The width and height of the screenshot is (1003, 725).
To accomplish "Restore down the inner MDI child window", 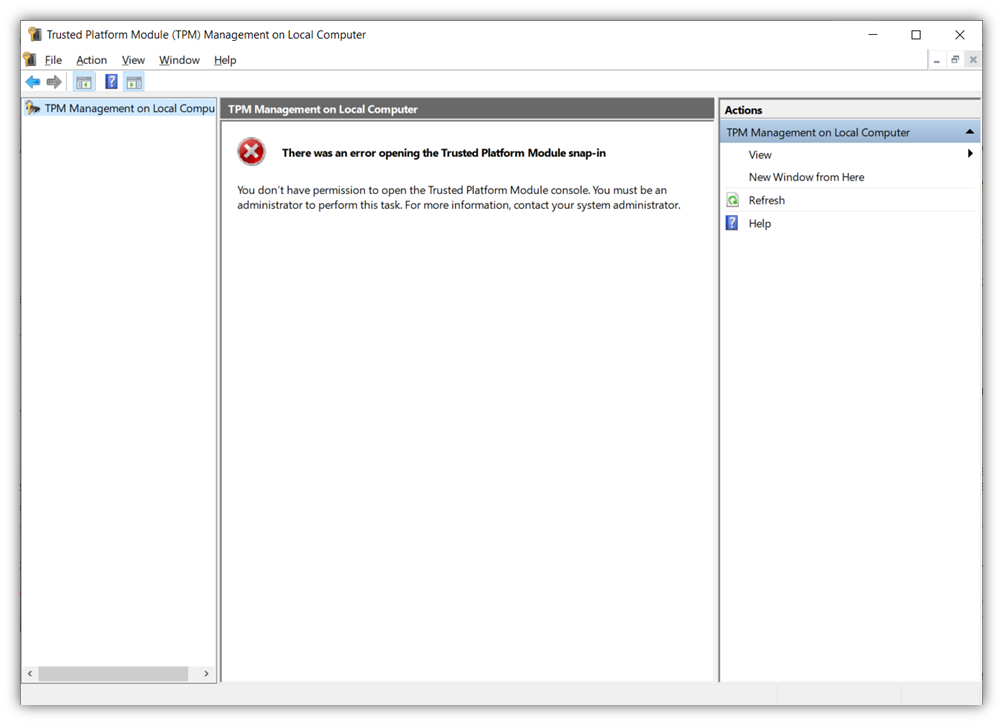I will (x=955, y=60).
